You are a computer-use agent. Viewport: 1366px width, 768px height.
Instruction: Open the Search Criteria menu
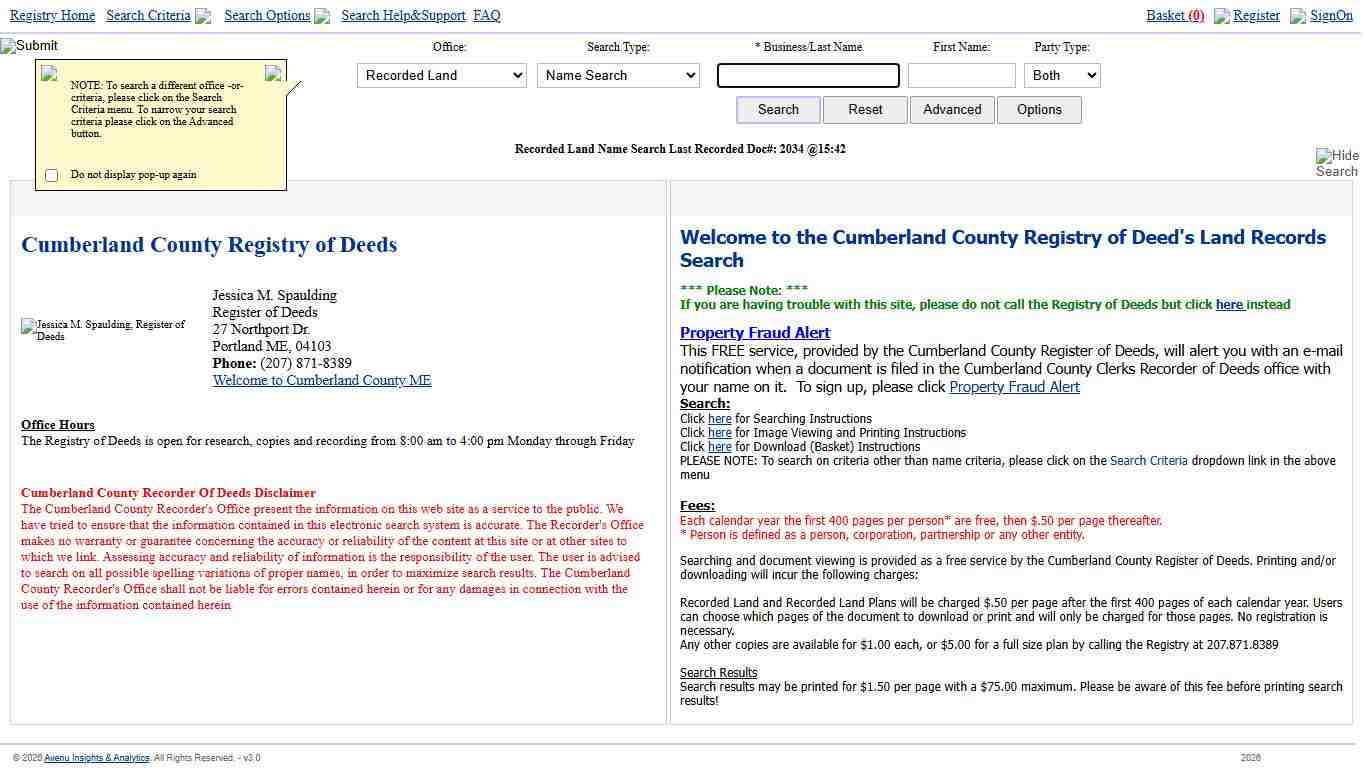[148, 16]
